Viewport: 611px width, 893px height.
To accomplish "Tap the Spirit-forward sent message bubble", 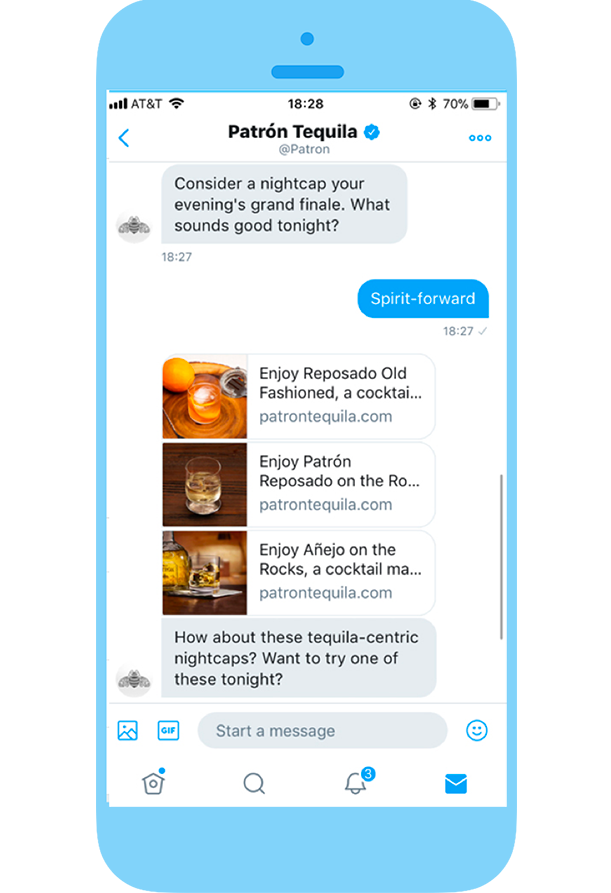I will point(423,298).
